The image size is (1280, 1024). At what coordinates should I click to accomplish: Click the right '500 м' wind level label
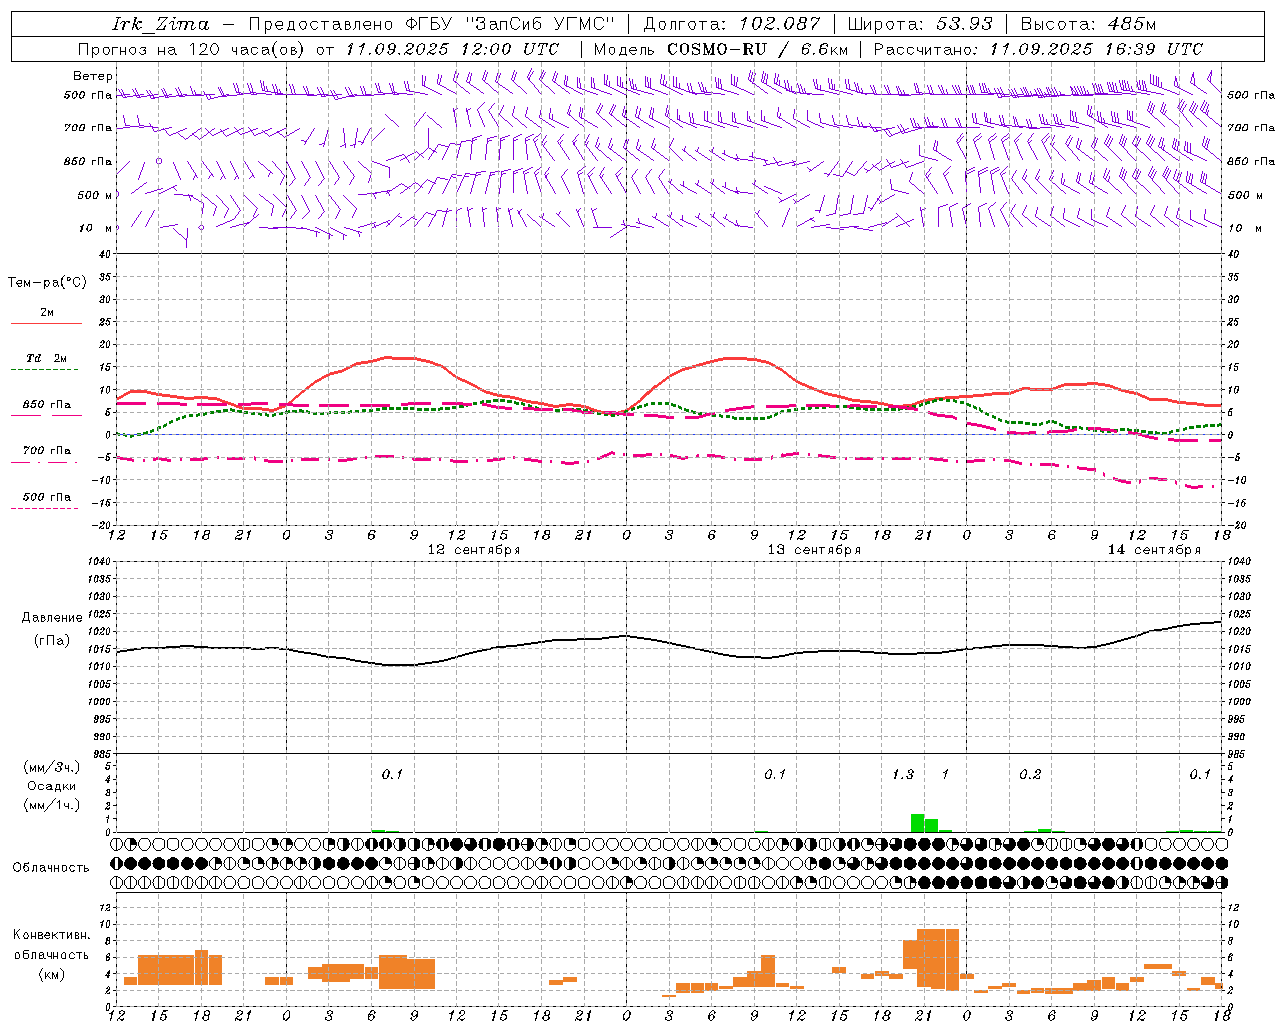pos(1245,195)
